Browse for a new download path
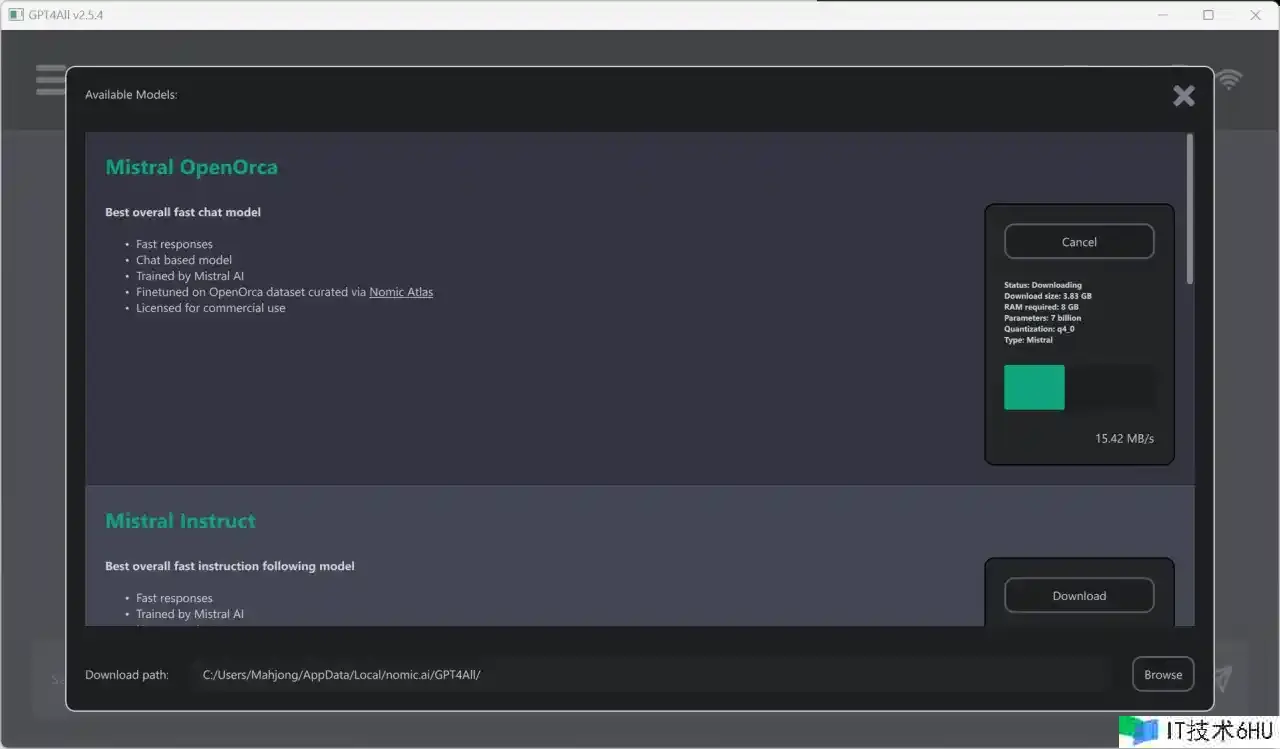 1163,675
